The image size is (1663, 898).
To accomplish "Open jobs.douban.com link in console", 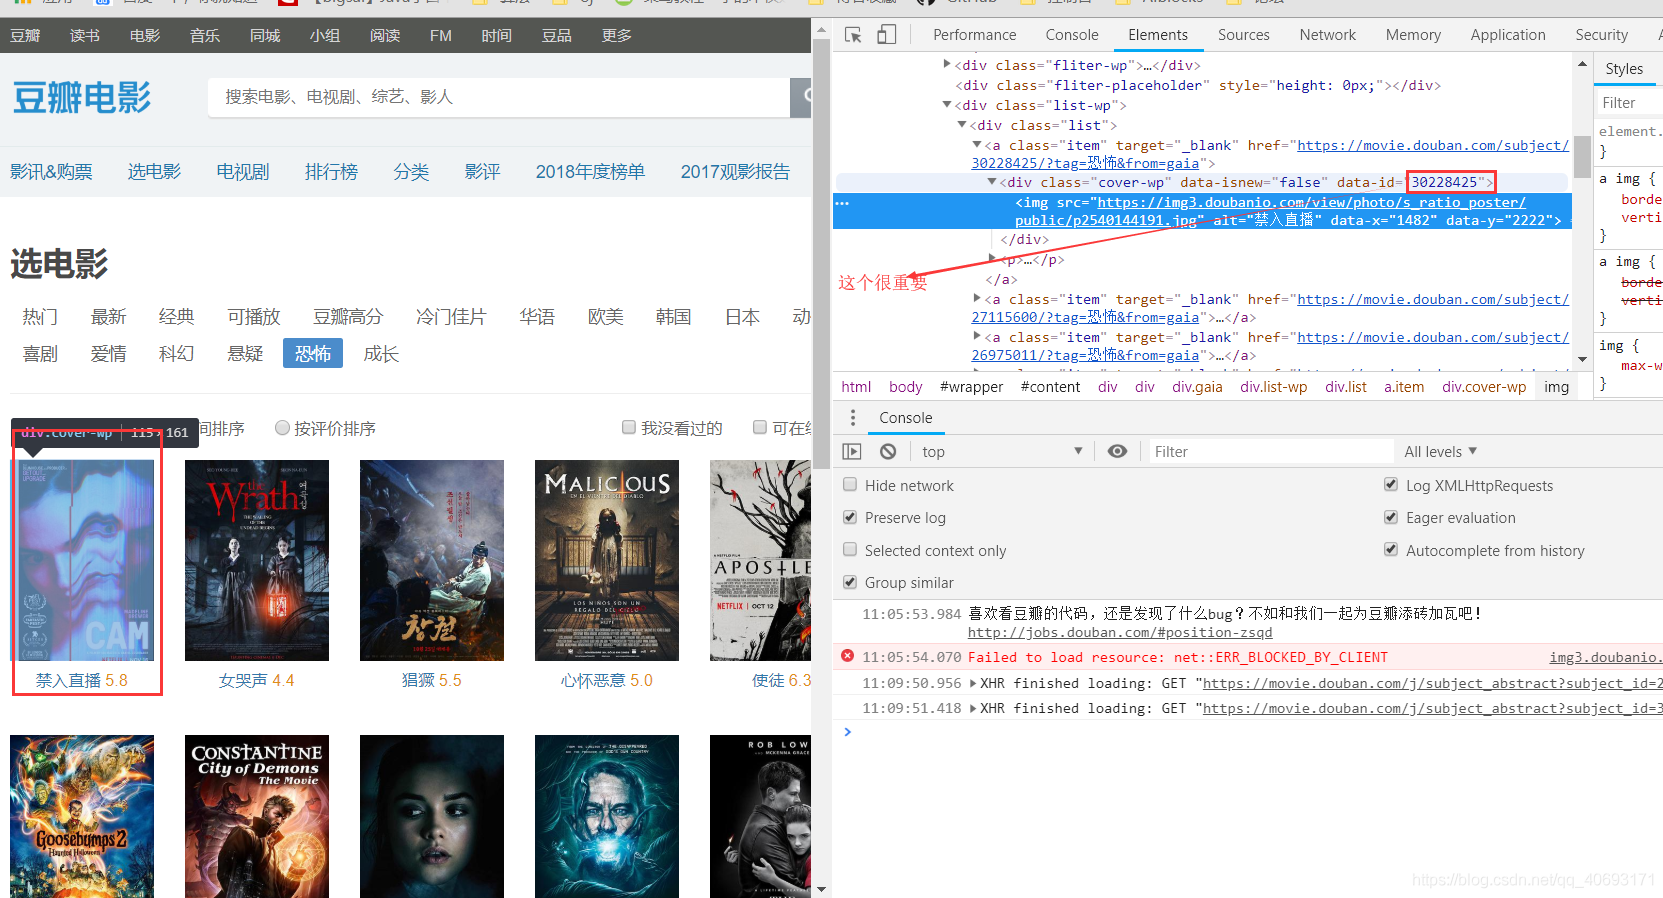I will (x=1120, y=632).
